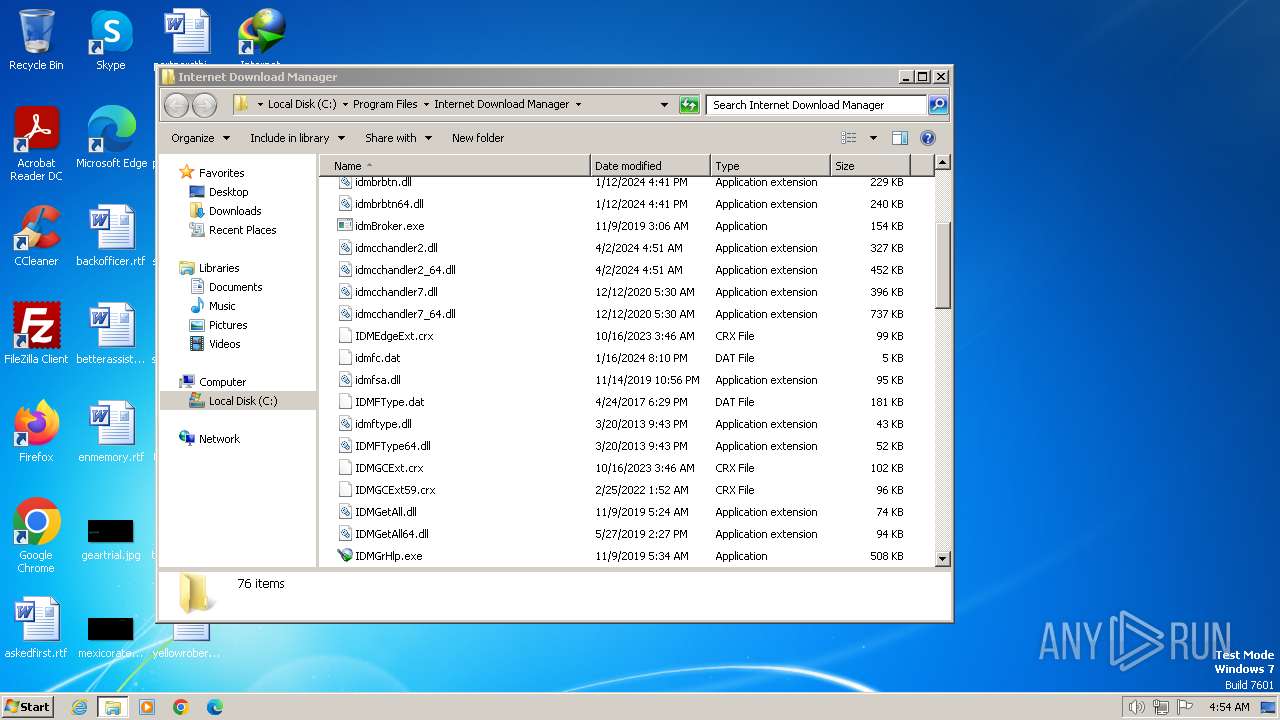Viewport: 1280px width, 720px height.
Task: Select Desktop under Favorites
Action: (x=228, y=192)
